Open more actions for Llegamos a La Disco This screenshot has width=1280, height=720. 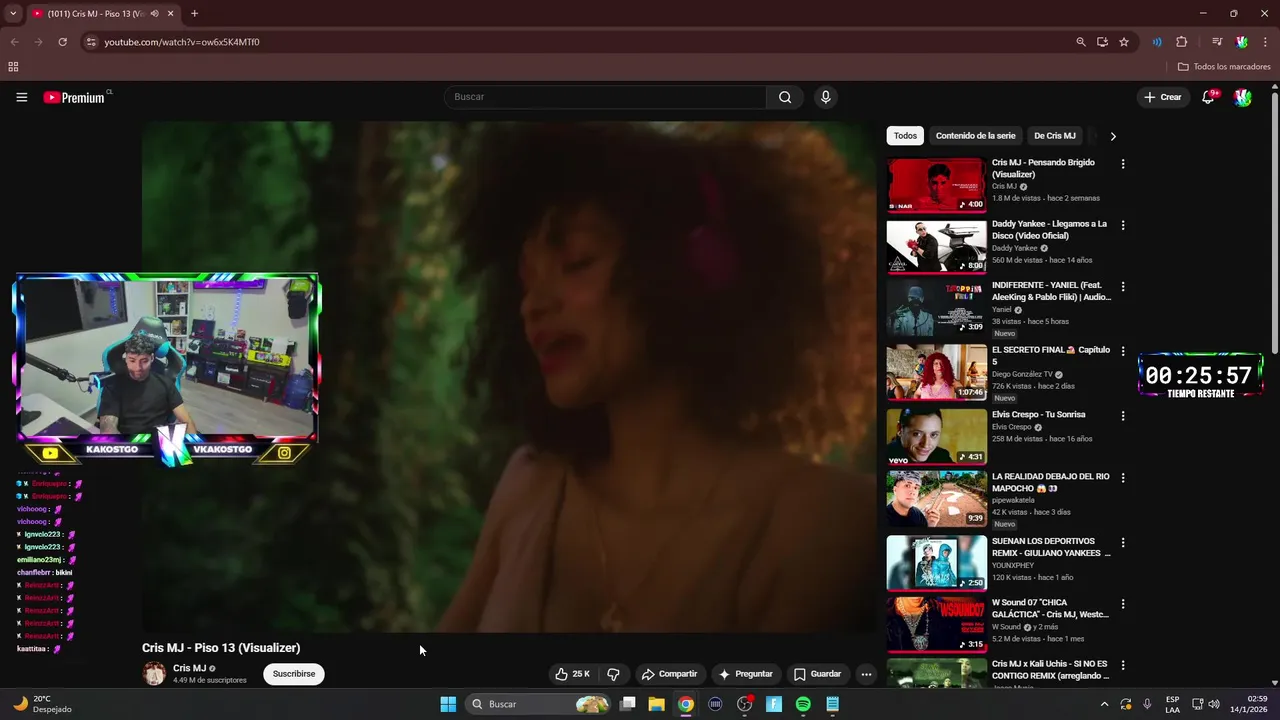(1122, 225)
